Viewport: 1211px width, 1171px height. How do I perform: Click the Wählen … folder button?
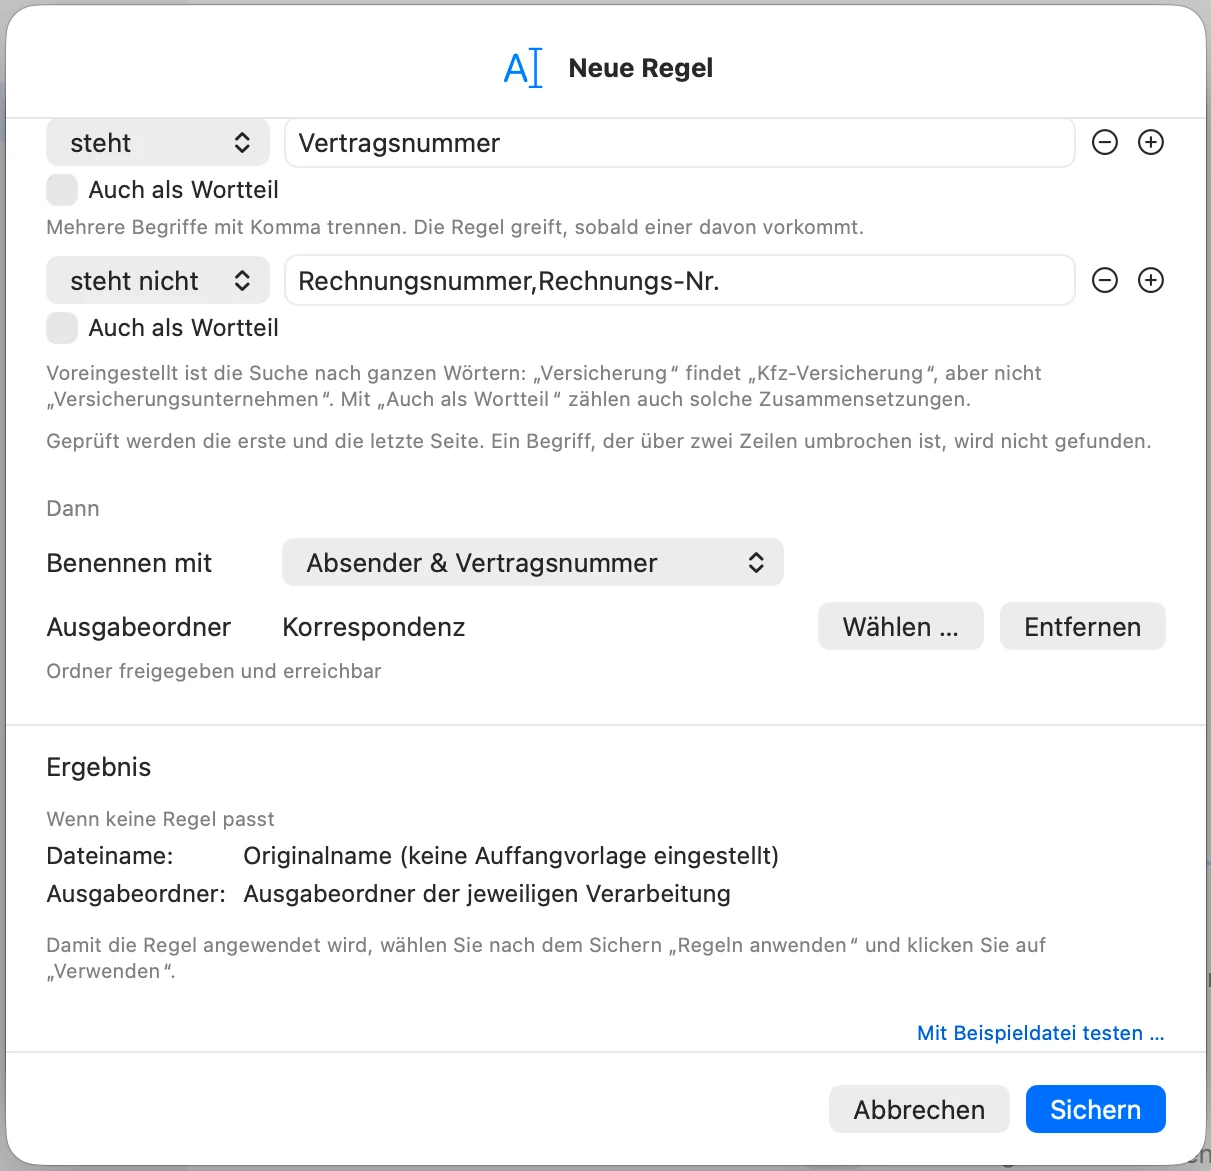[901, 627]
